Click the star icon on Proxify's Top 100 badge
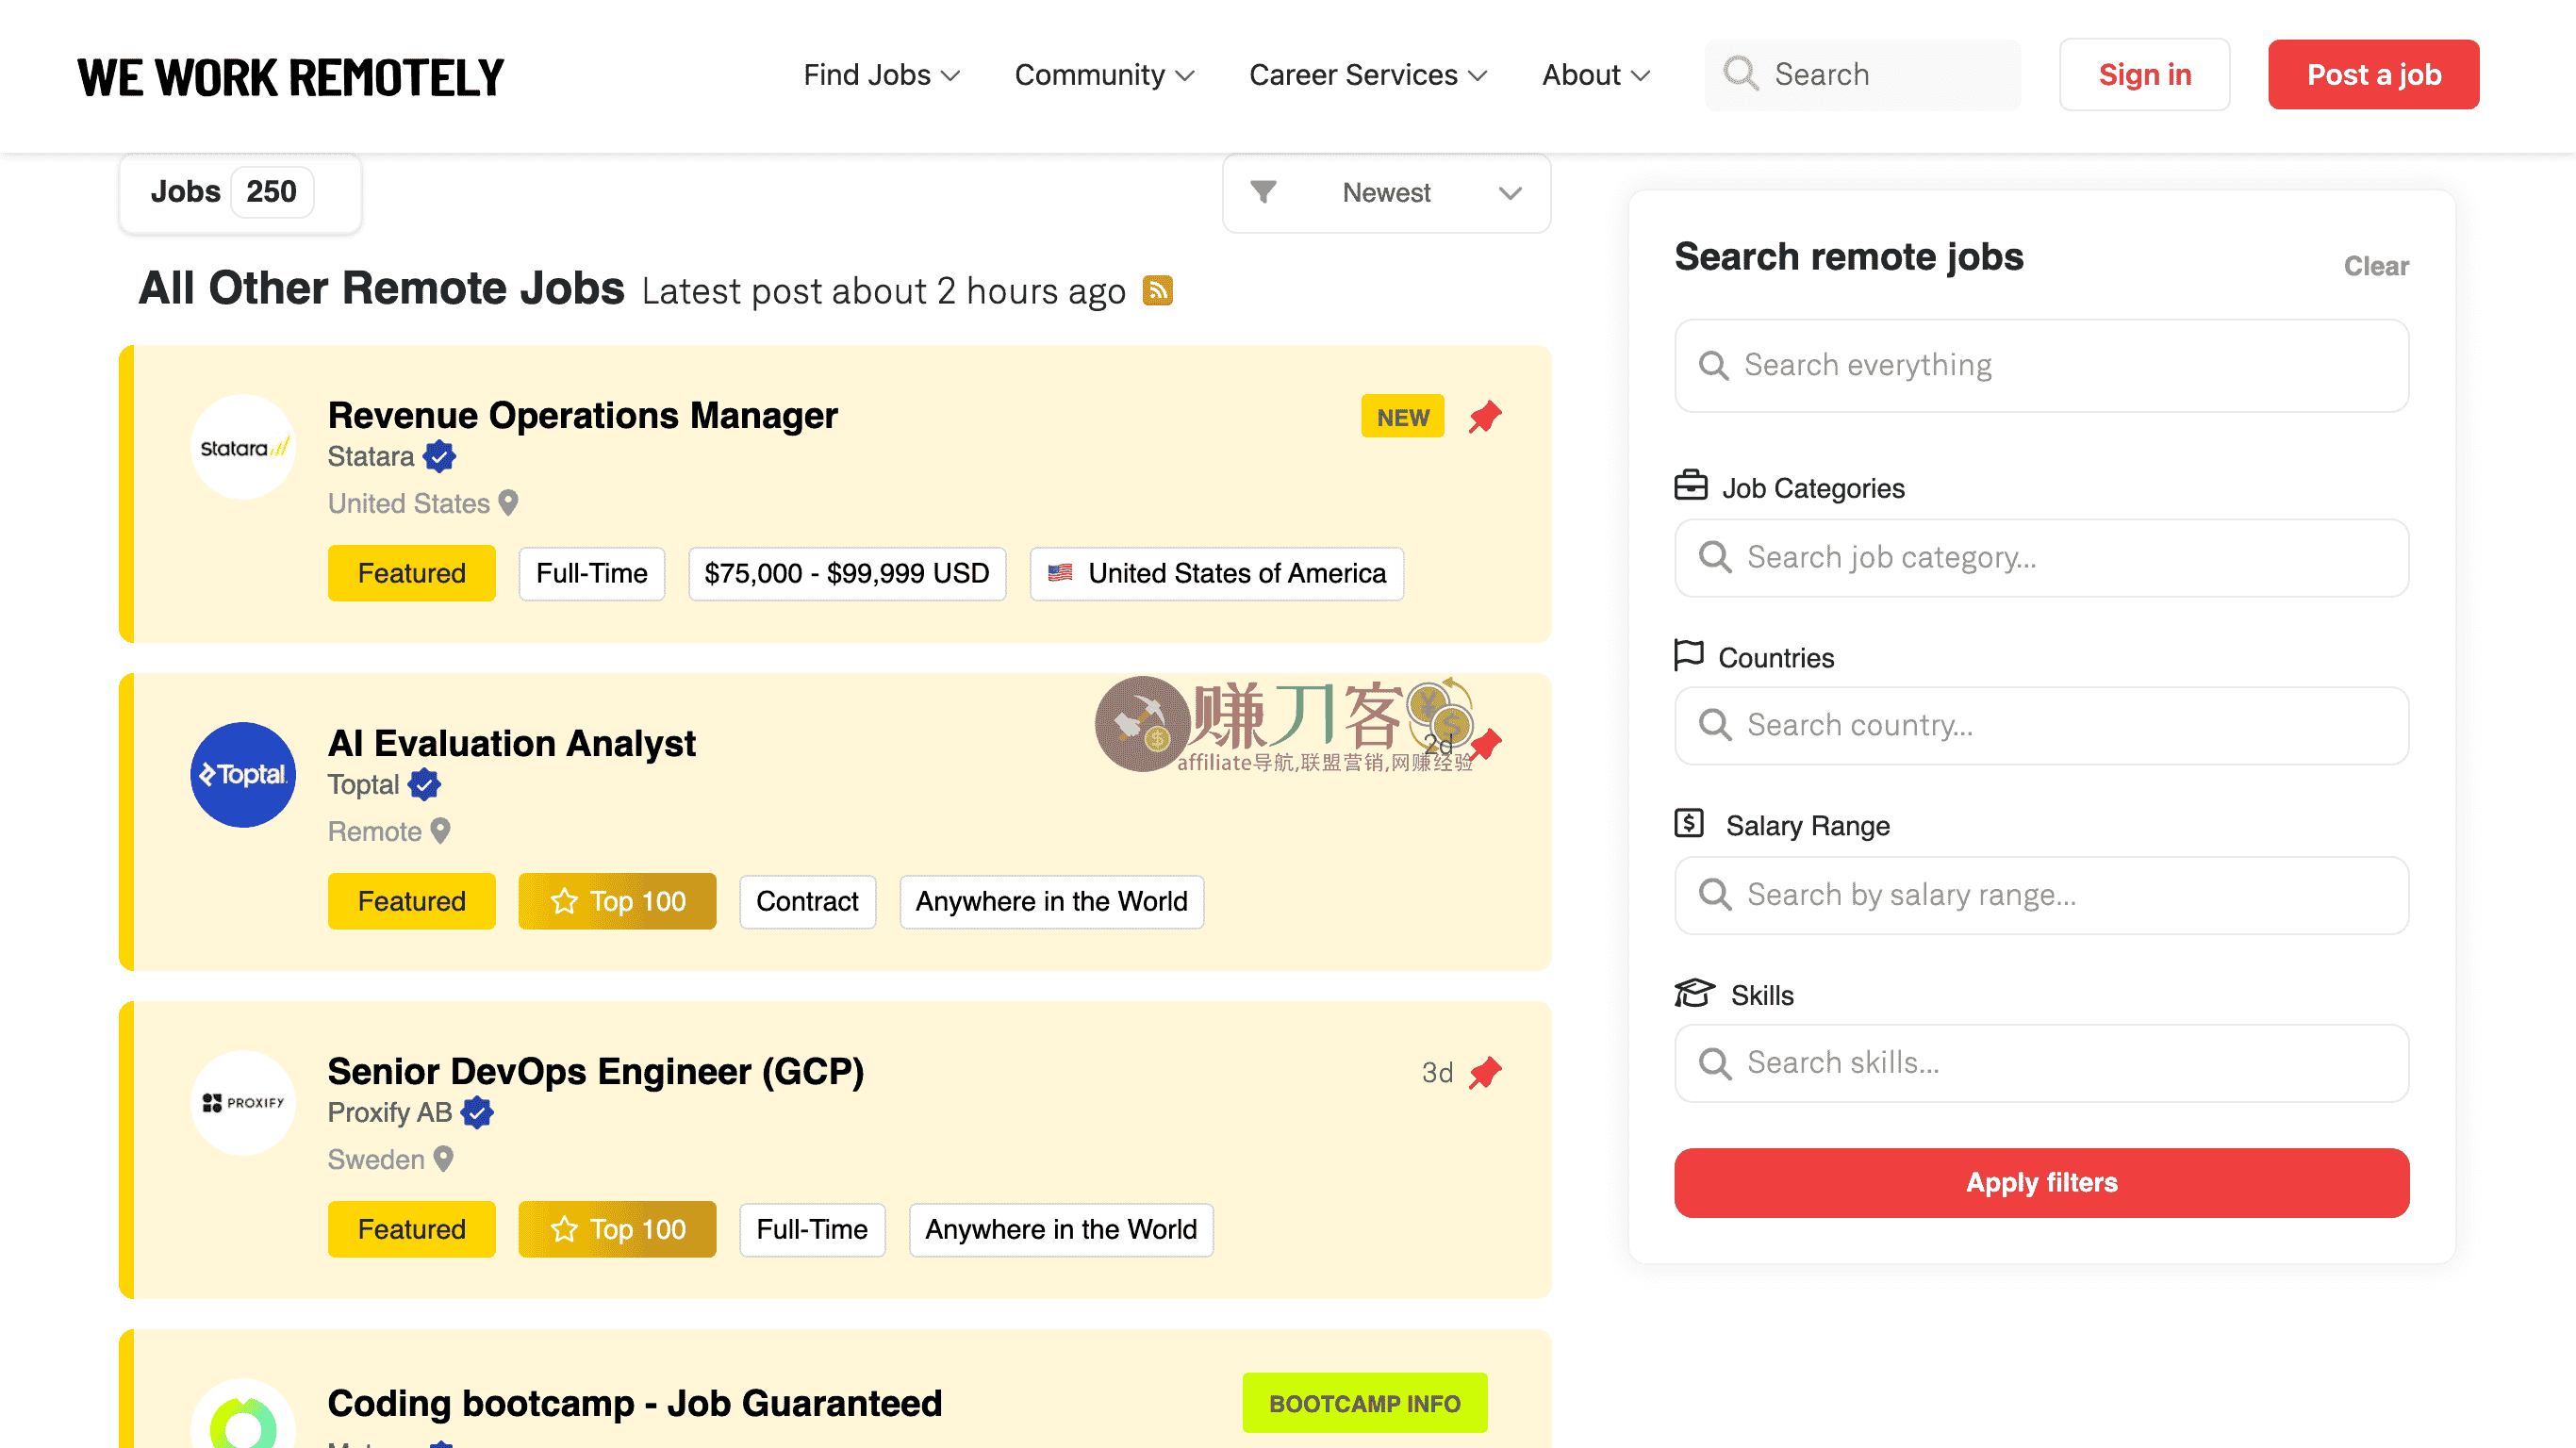2576x1448 pixels. [x=564, y=1229]
